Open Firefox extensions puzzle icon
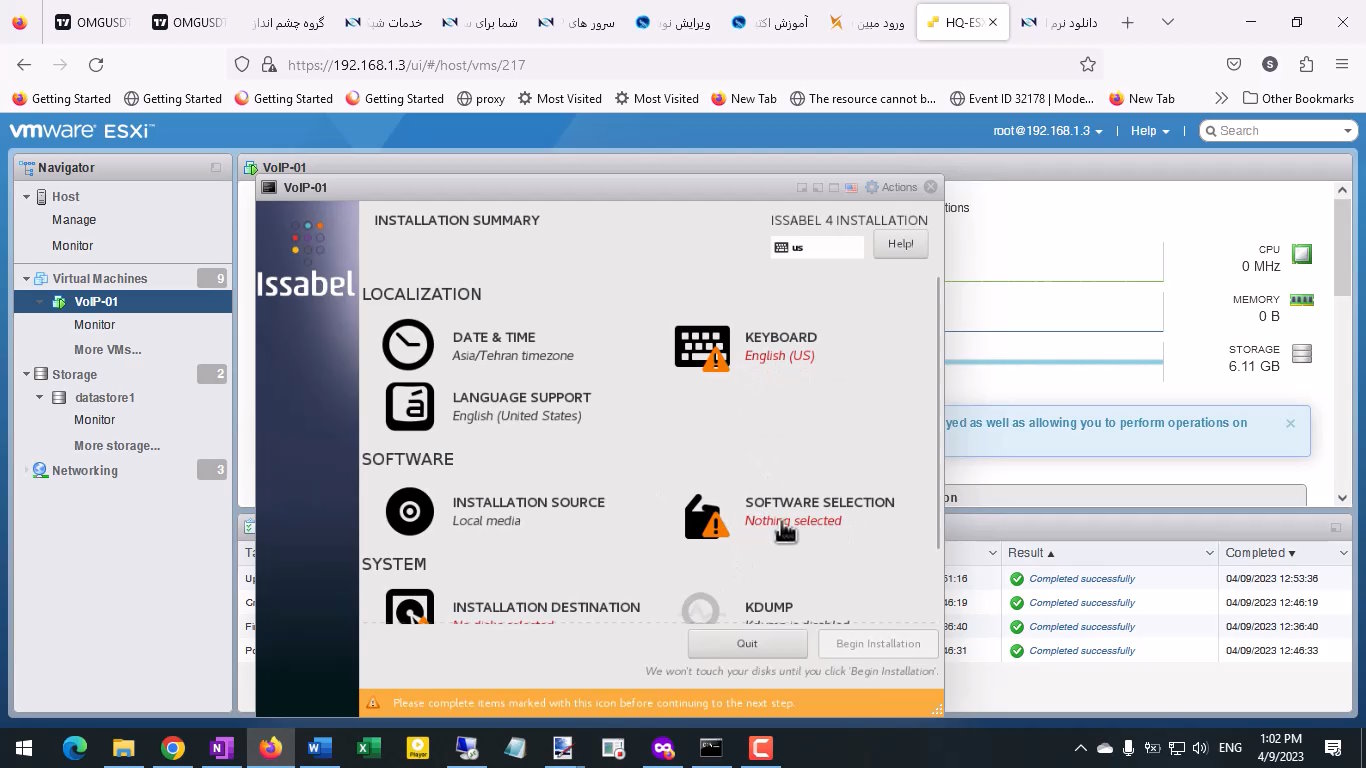The image size is (1366, 768). (1306, 65)
